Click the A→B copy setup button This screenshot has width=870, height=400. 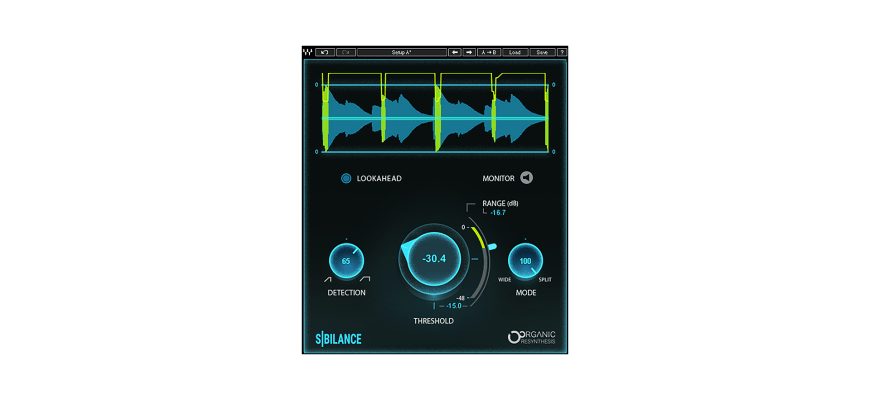(490, 52)
